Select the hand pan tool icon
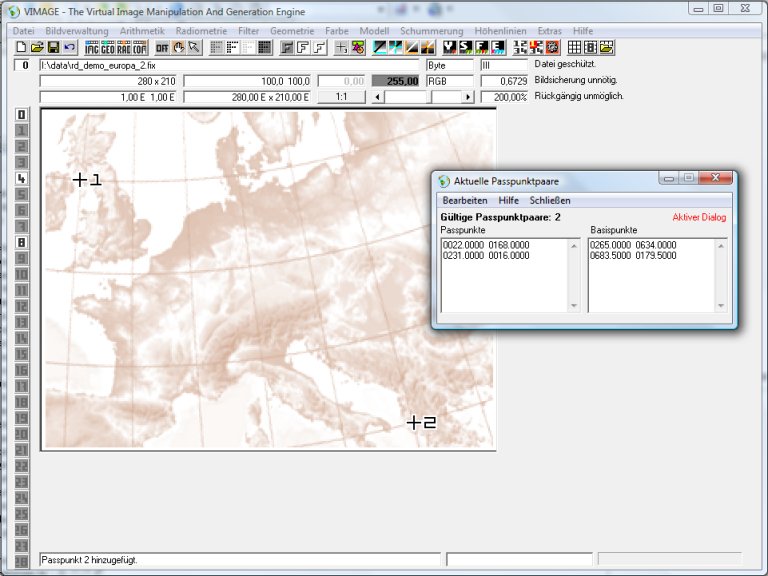 tap(179, 47)
